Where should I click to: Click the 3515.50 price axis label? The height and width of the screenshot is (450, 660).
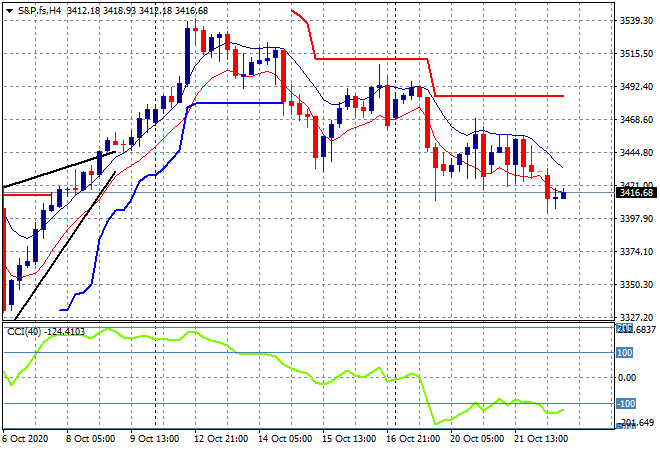tap(636, 53)
